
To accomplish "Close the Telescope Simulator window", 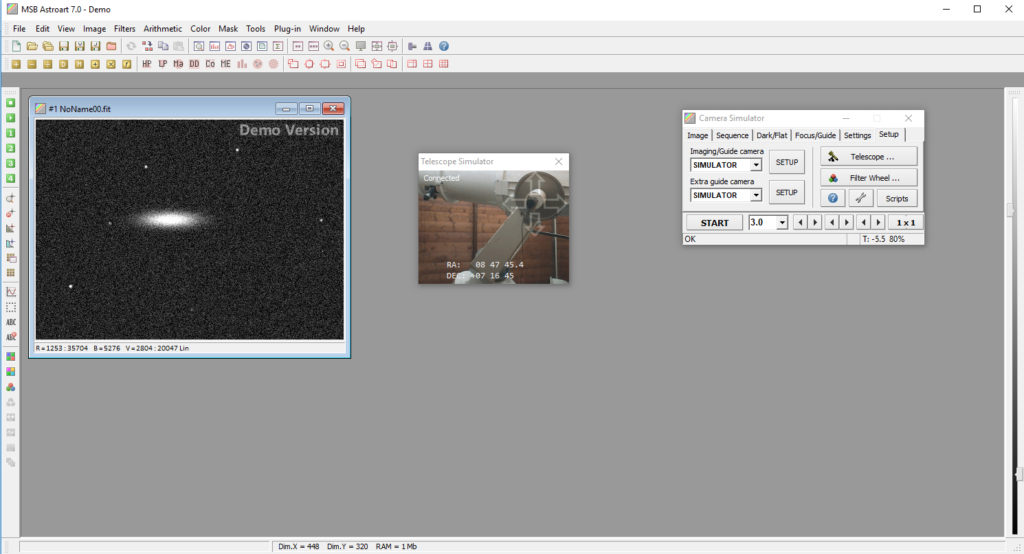I will tap(558, 161).
